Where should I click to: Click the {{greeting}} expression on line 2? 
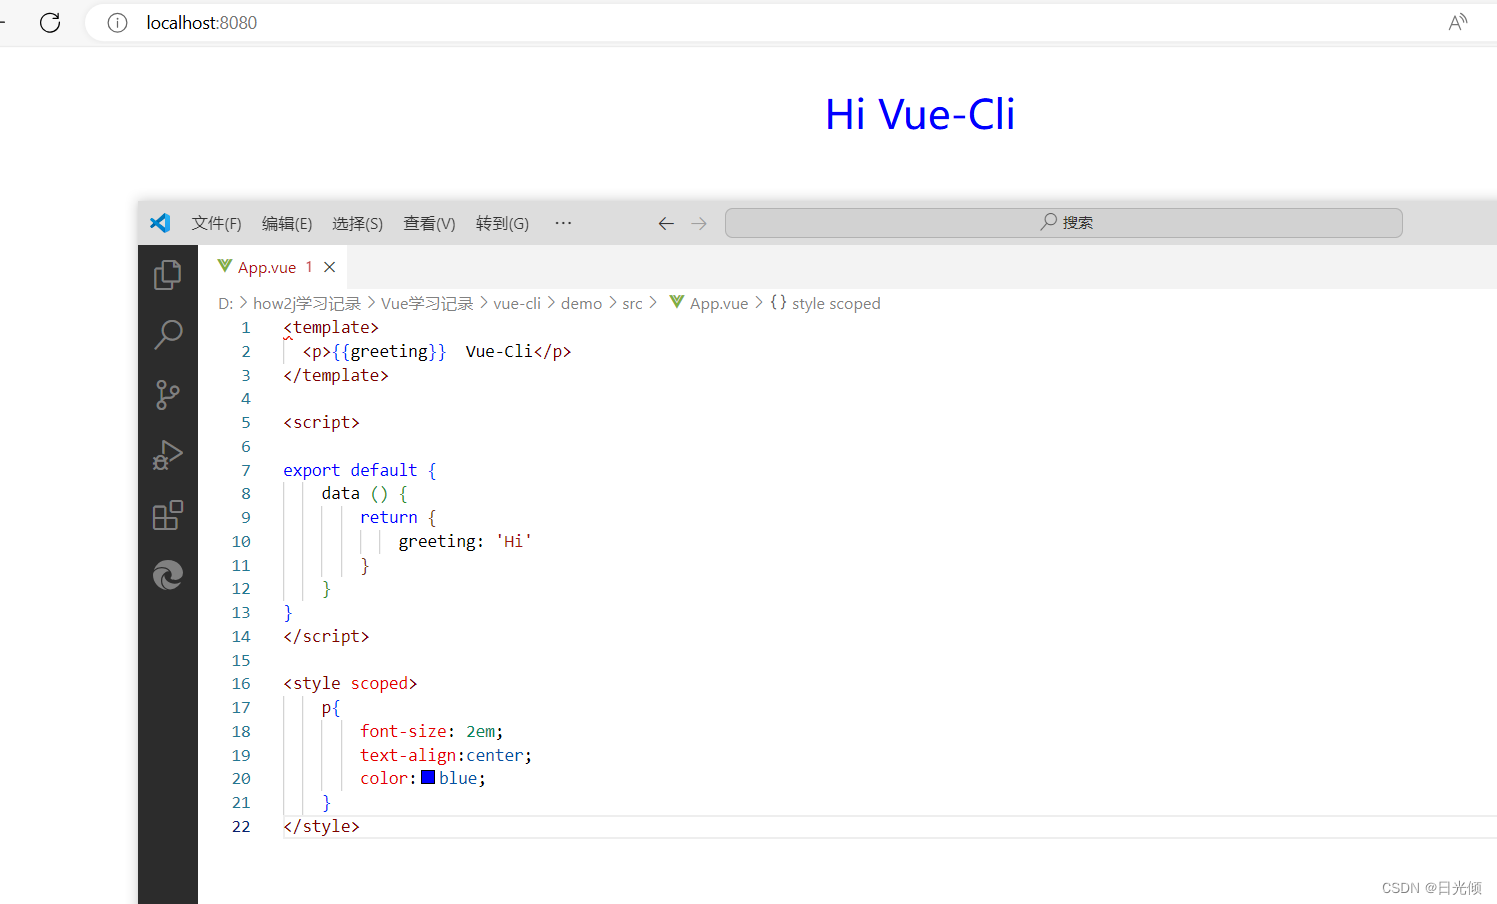pyautogui.click(x=389, y=351)
